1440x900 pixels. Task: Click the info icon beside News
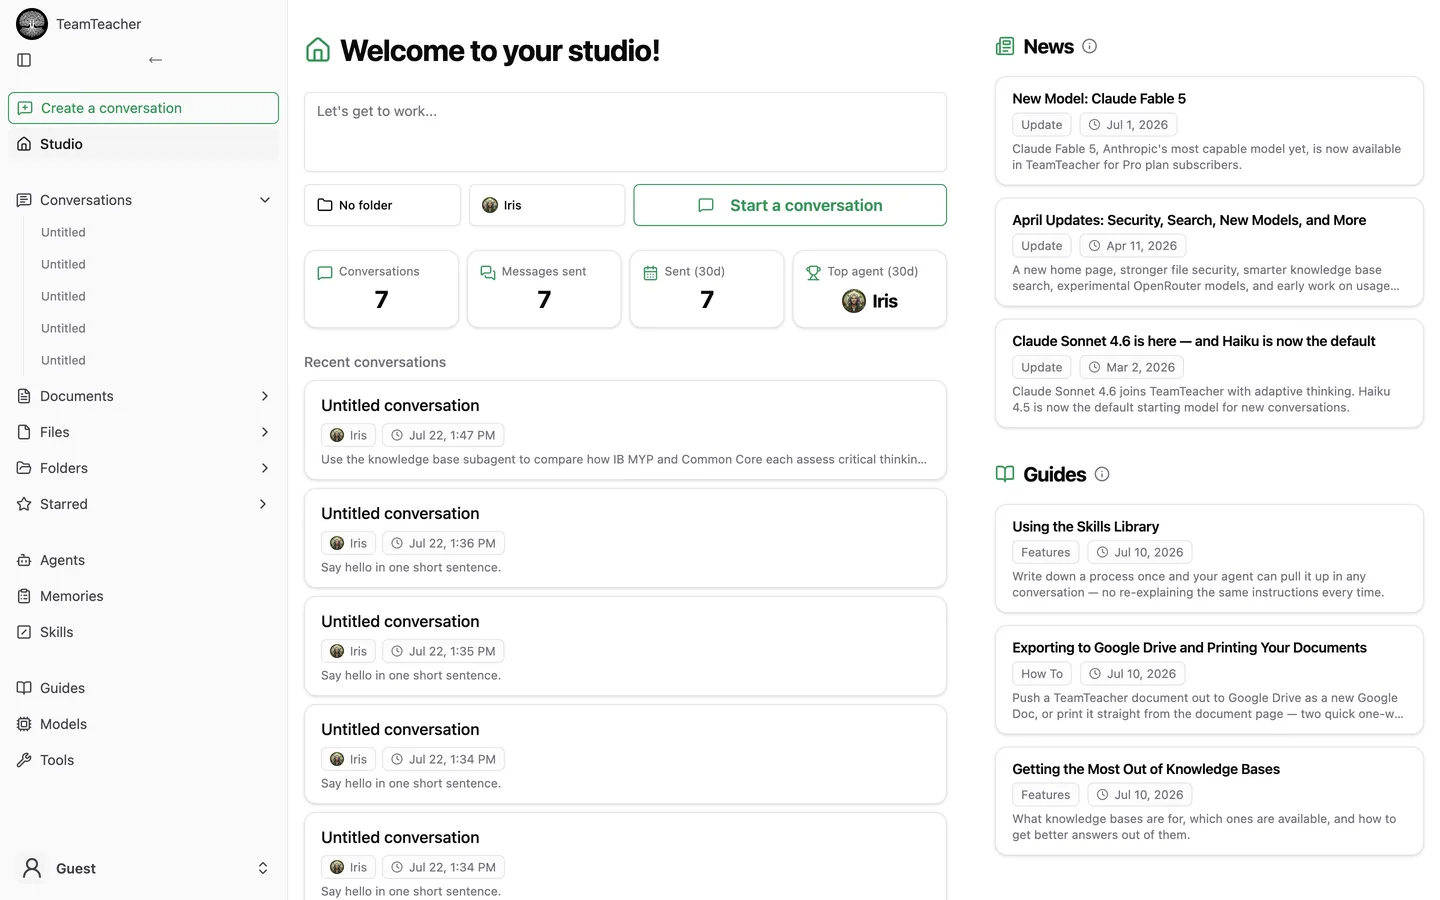[x=1090, y=46]
